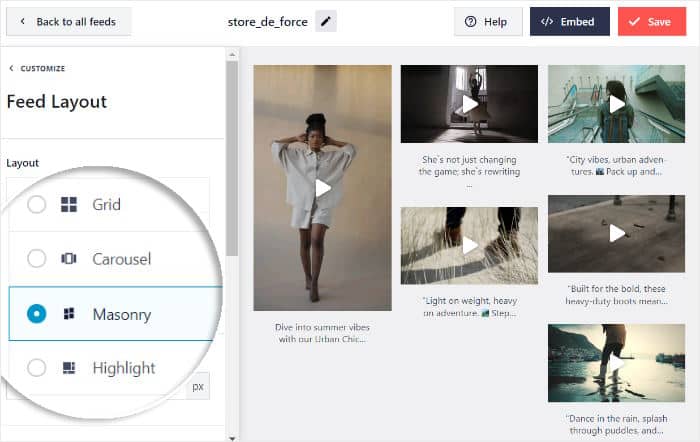Select the Grid layout radio button
This screenshot has width=700, height=442.
(37, 205)
